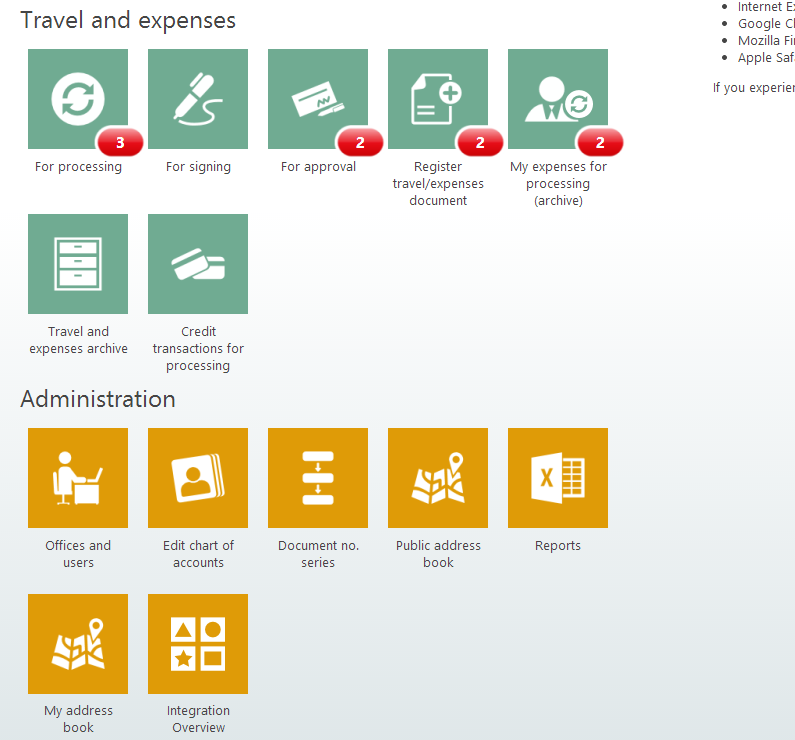This screenshot has height=740, width=795.
Task: Click 'Integration Overview' label
Action: tap(198, 719)
